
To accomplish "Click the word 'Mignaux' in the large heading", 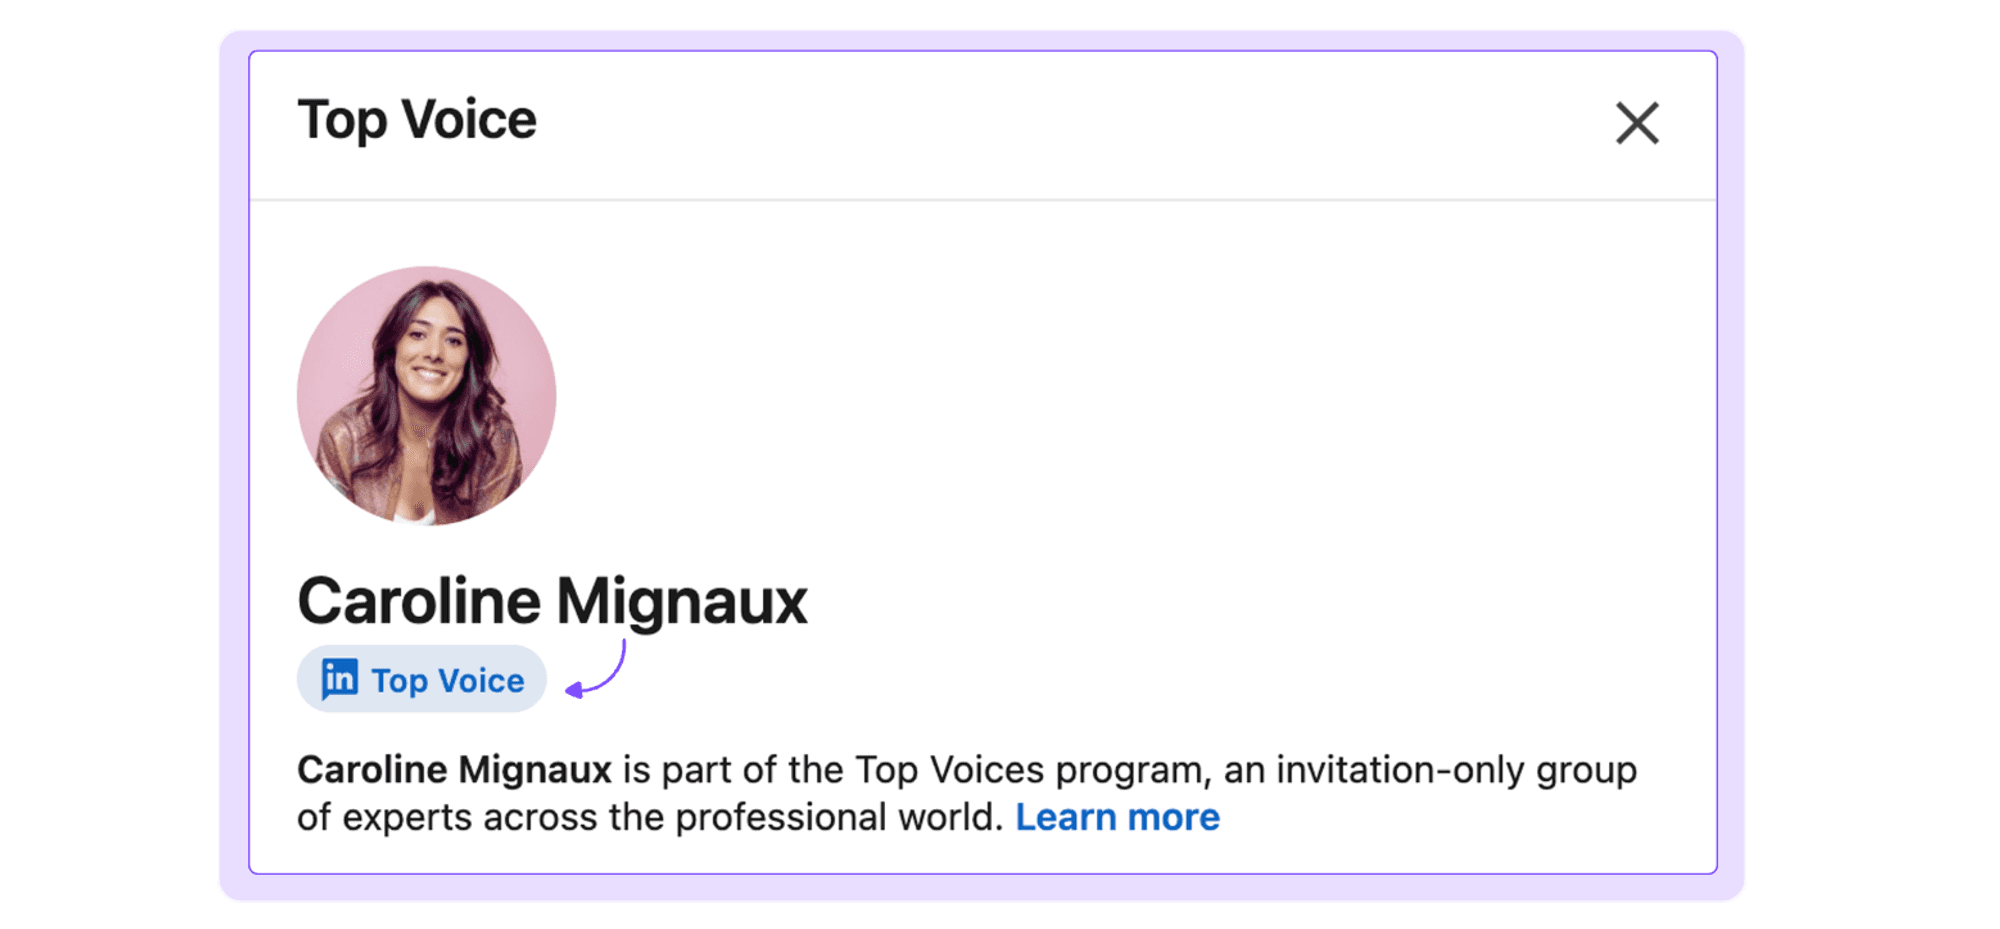I will tap(681, 602).
